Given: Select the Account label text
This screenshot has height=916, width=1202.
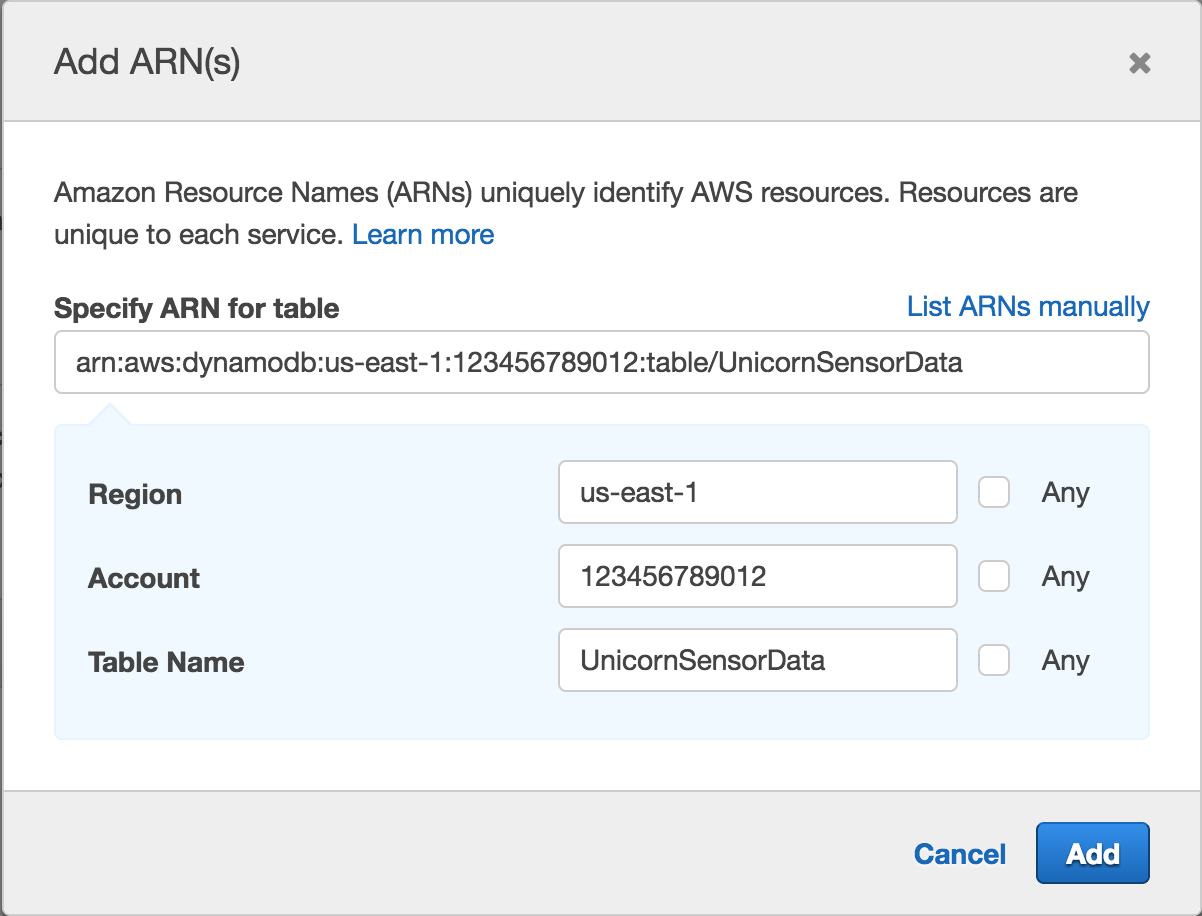Looking at the screenshot, I should point(144,578).
